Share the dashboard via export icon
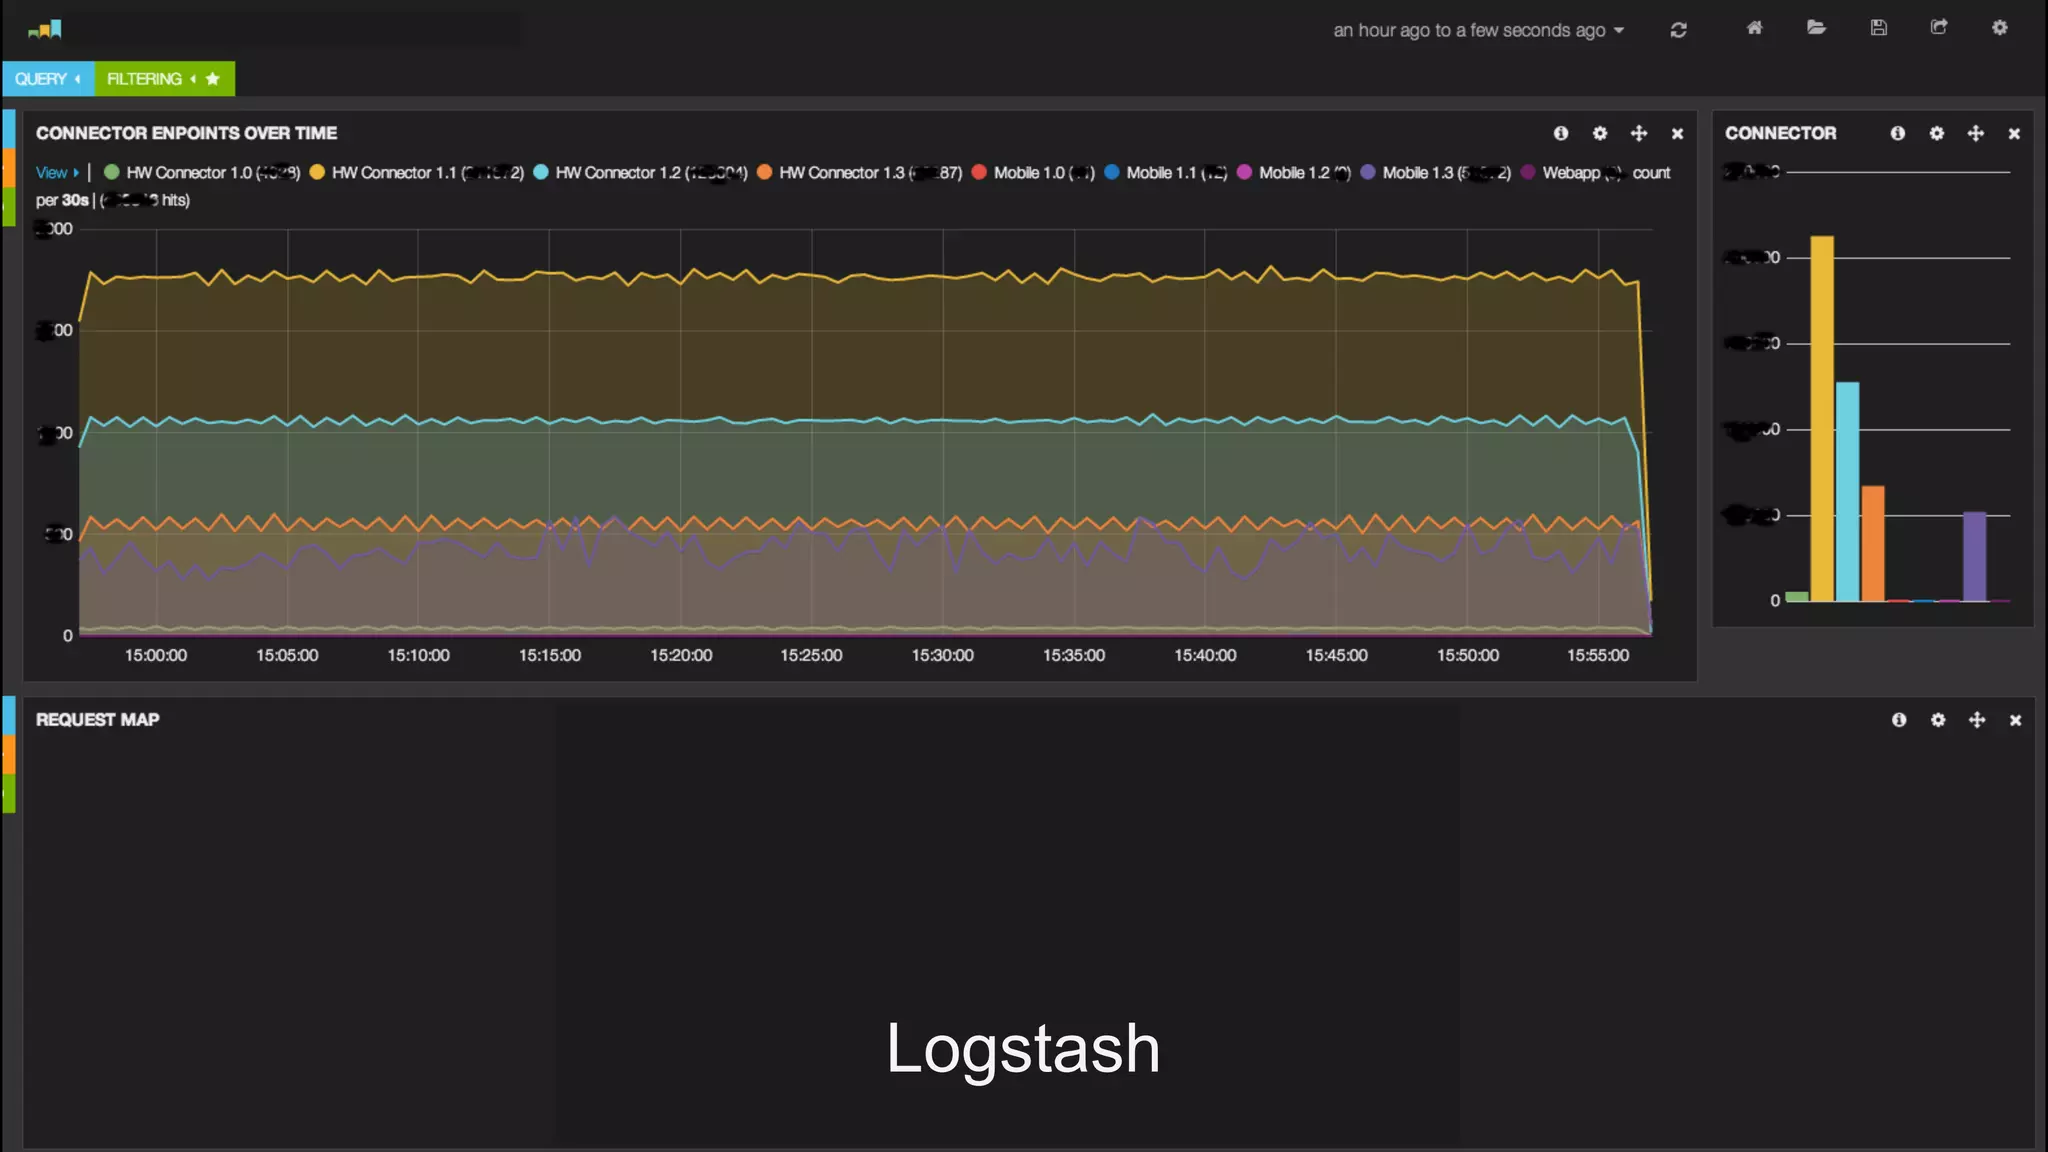Viewport: 2048px width, 1152px height. (x=1939, y=28)
